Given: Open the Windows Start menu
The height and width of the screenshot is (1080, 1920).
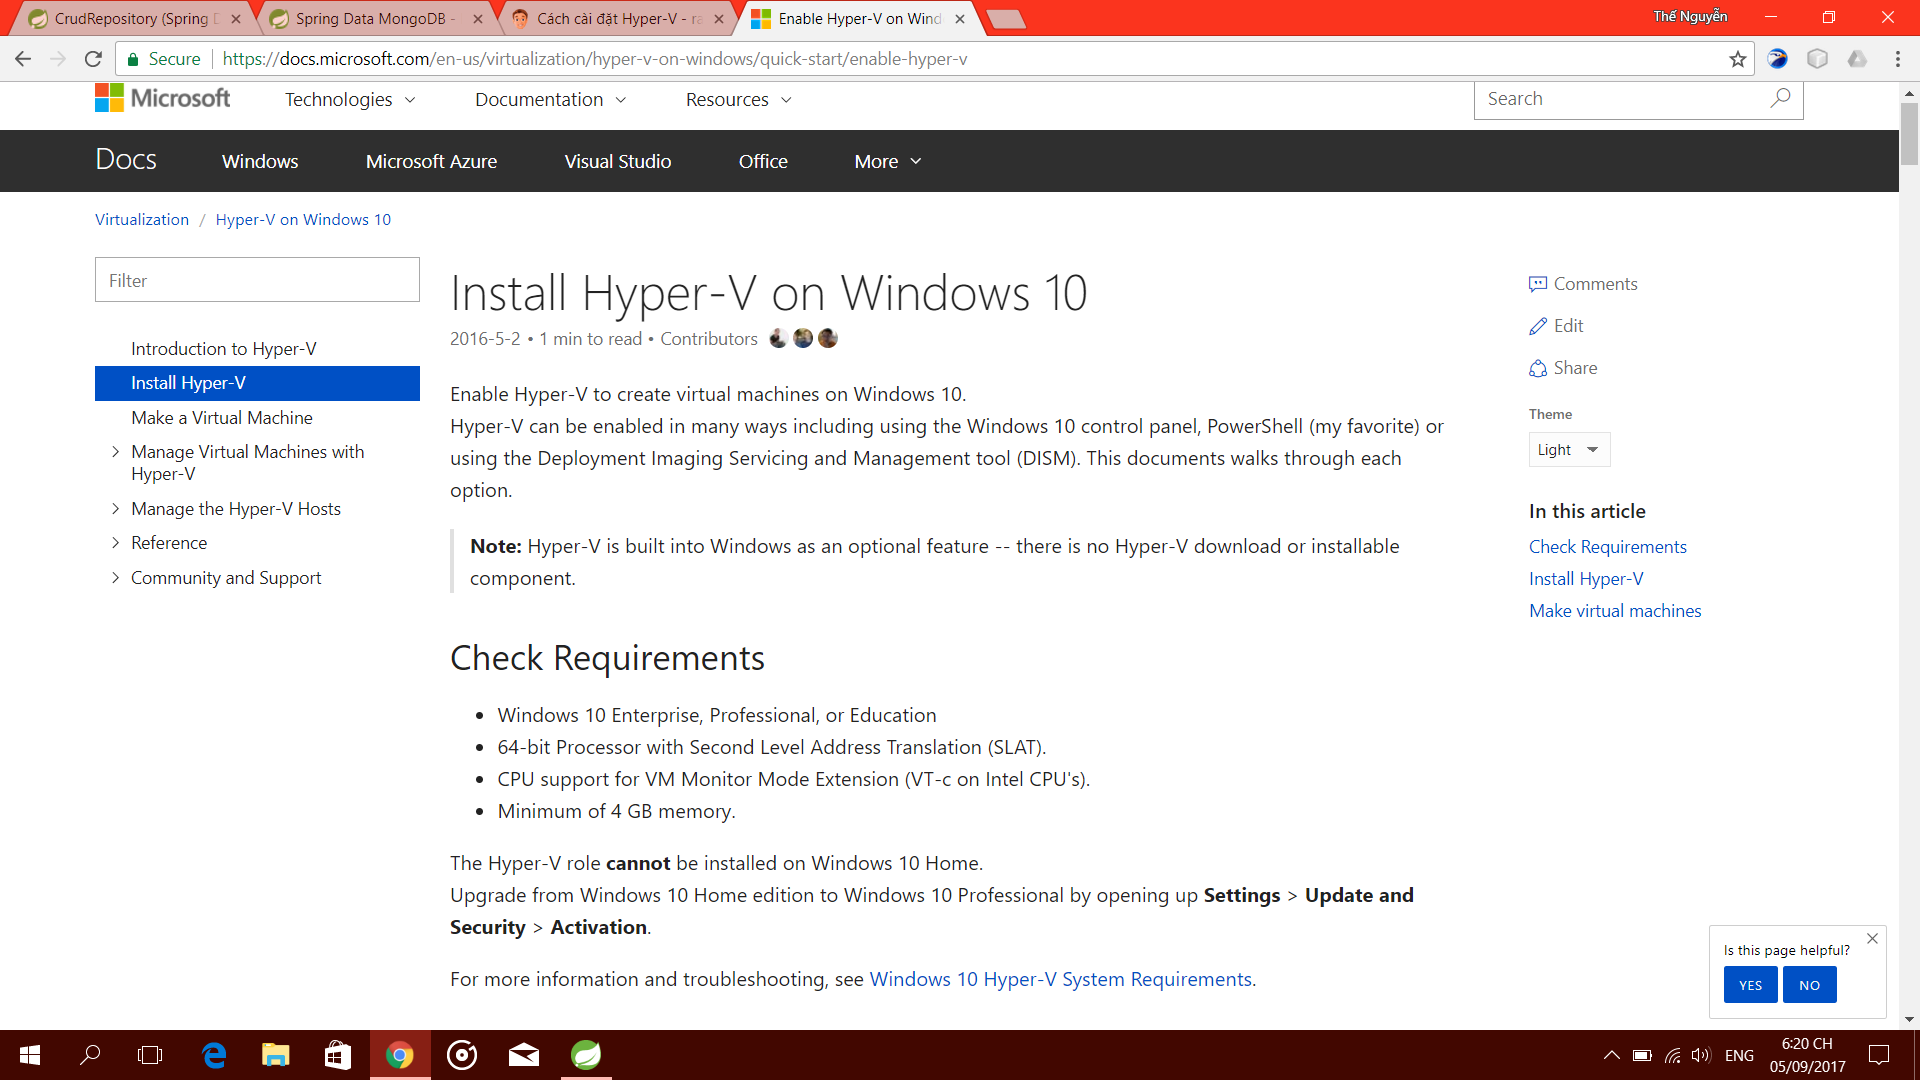Looking at the screenshot, I should click(x=30, y=1055).
